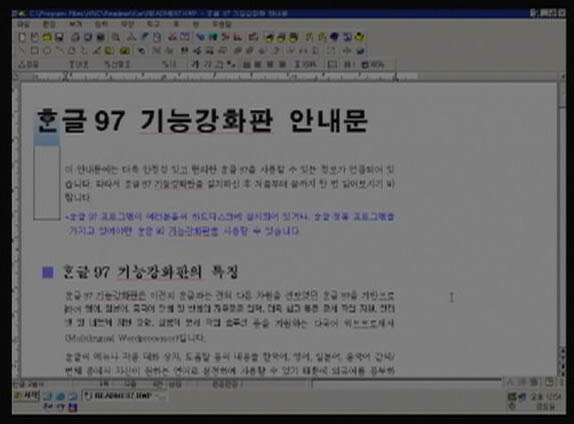Open the 도구 (Tools) menu
The width and height of the screenshot is (574, 424).
click(x=153, y=25)
